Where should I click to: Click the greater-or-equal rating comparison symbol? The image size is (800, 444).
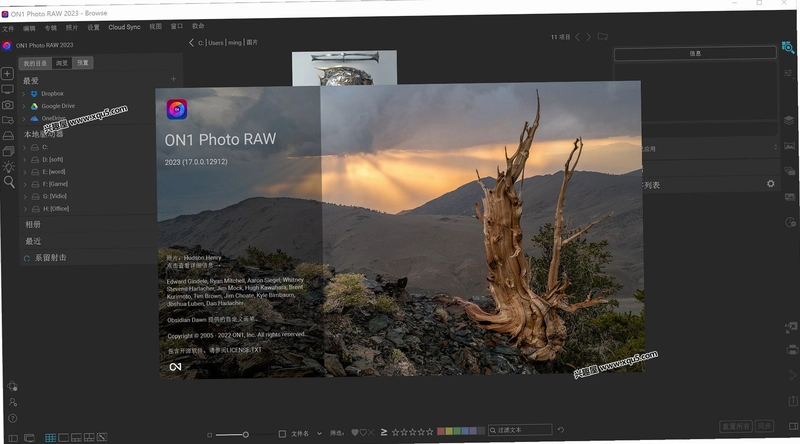pyautogui.click(x=384, y=432)
